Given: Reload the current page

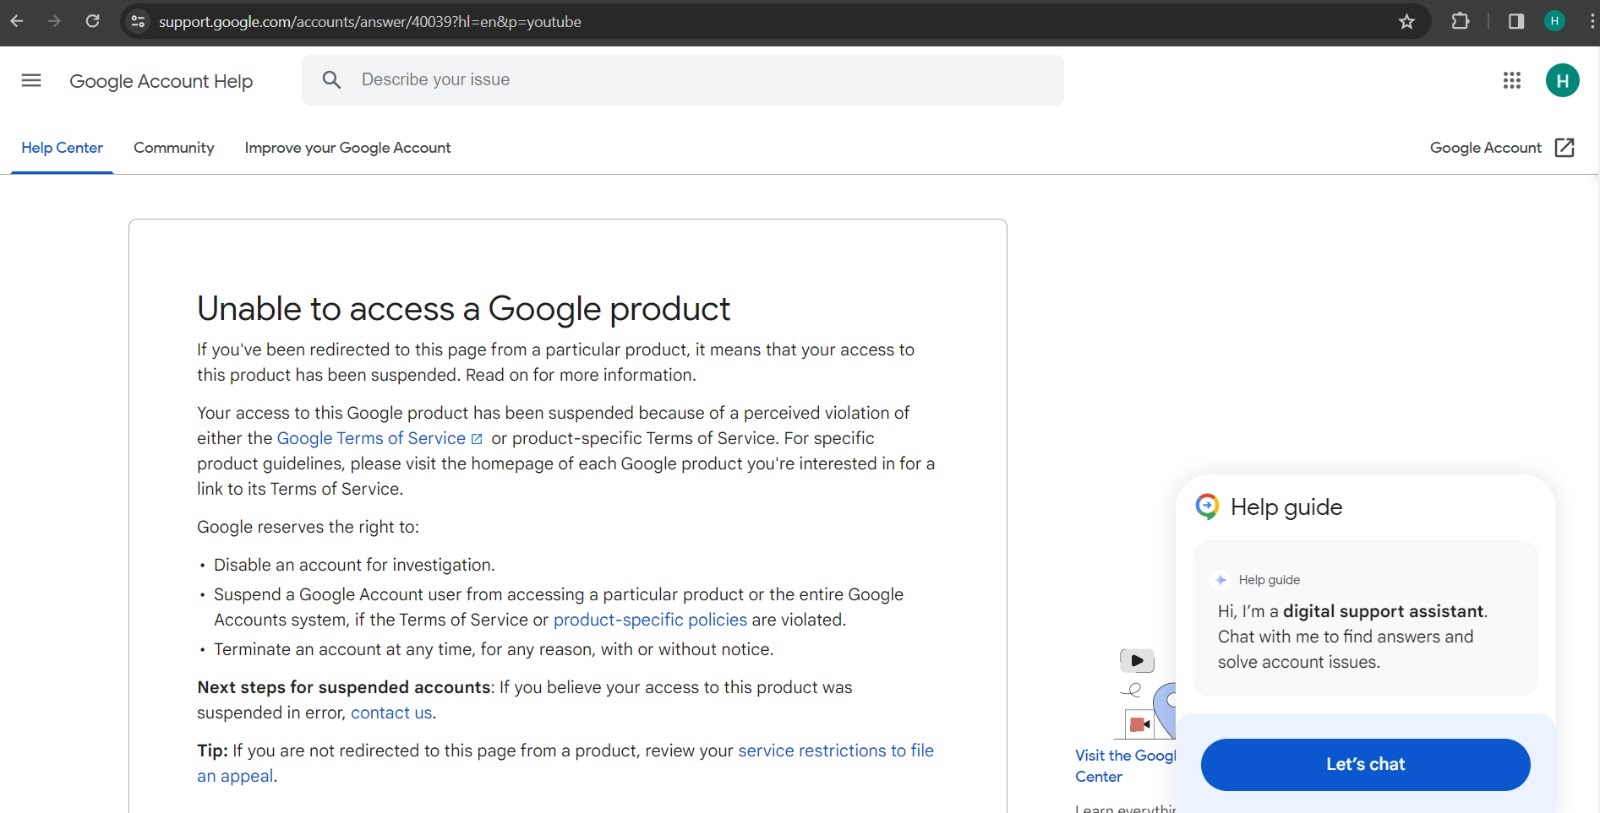Looking at the screenshot, I should (x=92, y=21).
